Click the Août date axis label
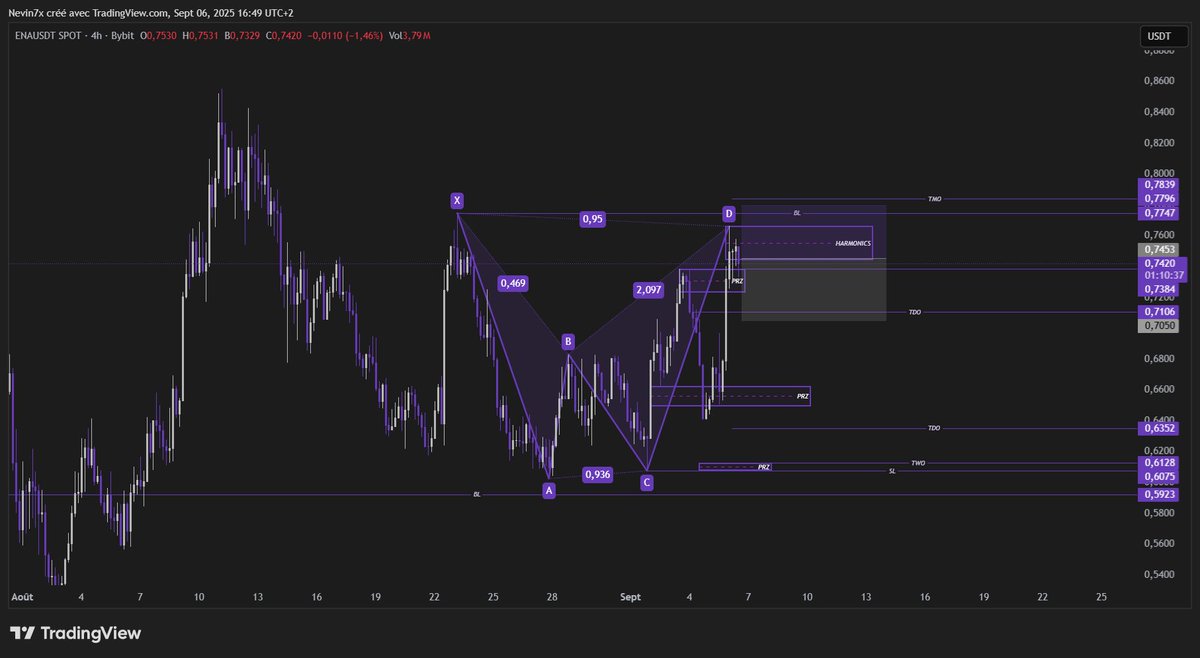 21,596
